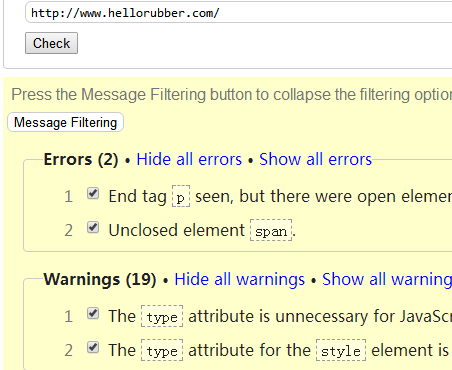Click the Check button

(x=51, y=43)
